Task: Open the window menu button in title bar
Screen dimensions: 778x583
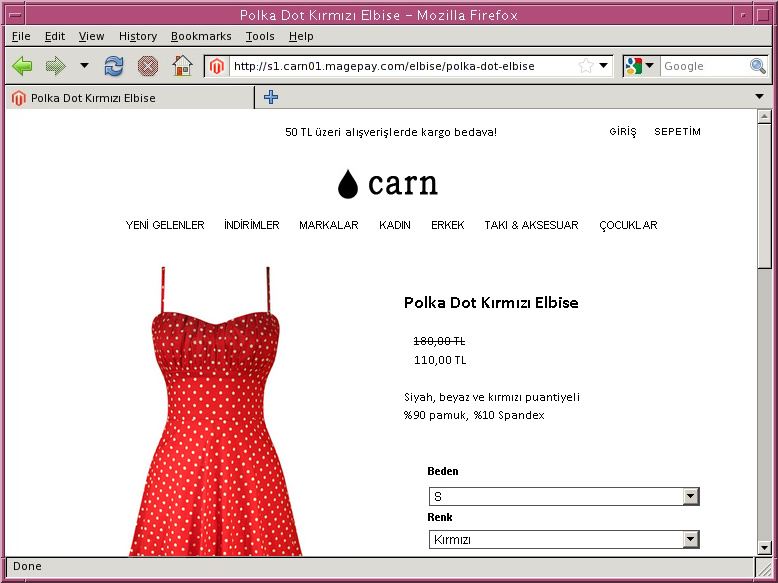Action: (x=15, y=15)
